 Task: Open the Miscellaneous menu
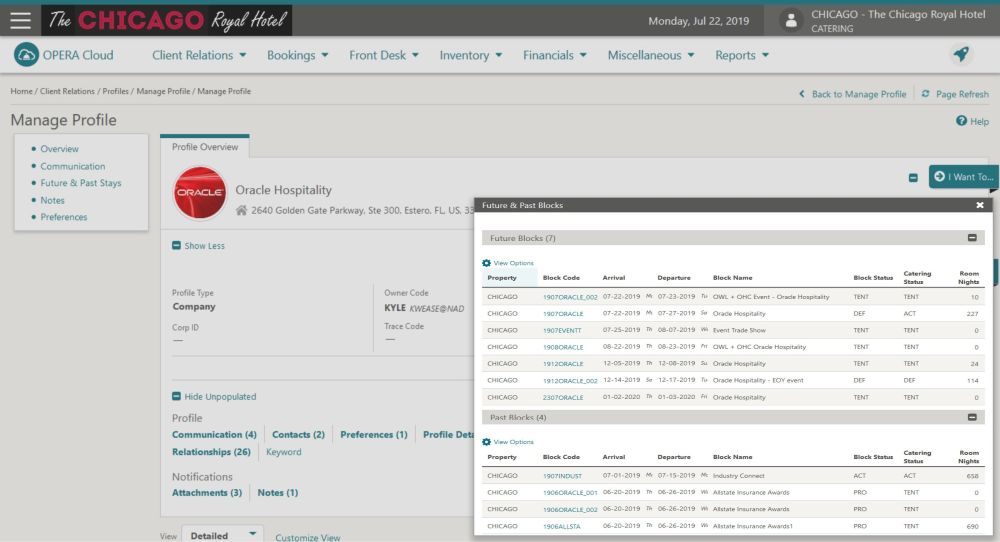[x=651, y=55]
